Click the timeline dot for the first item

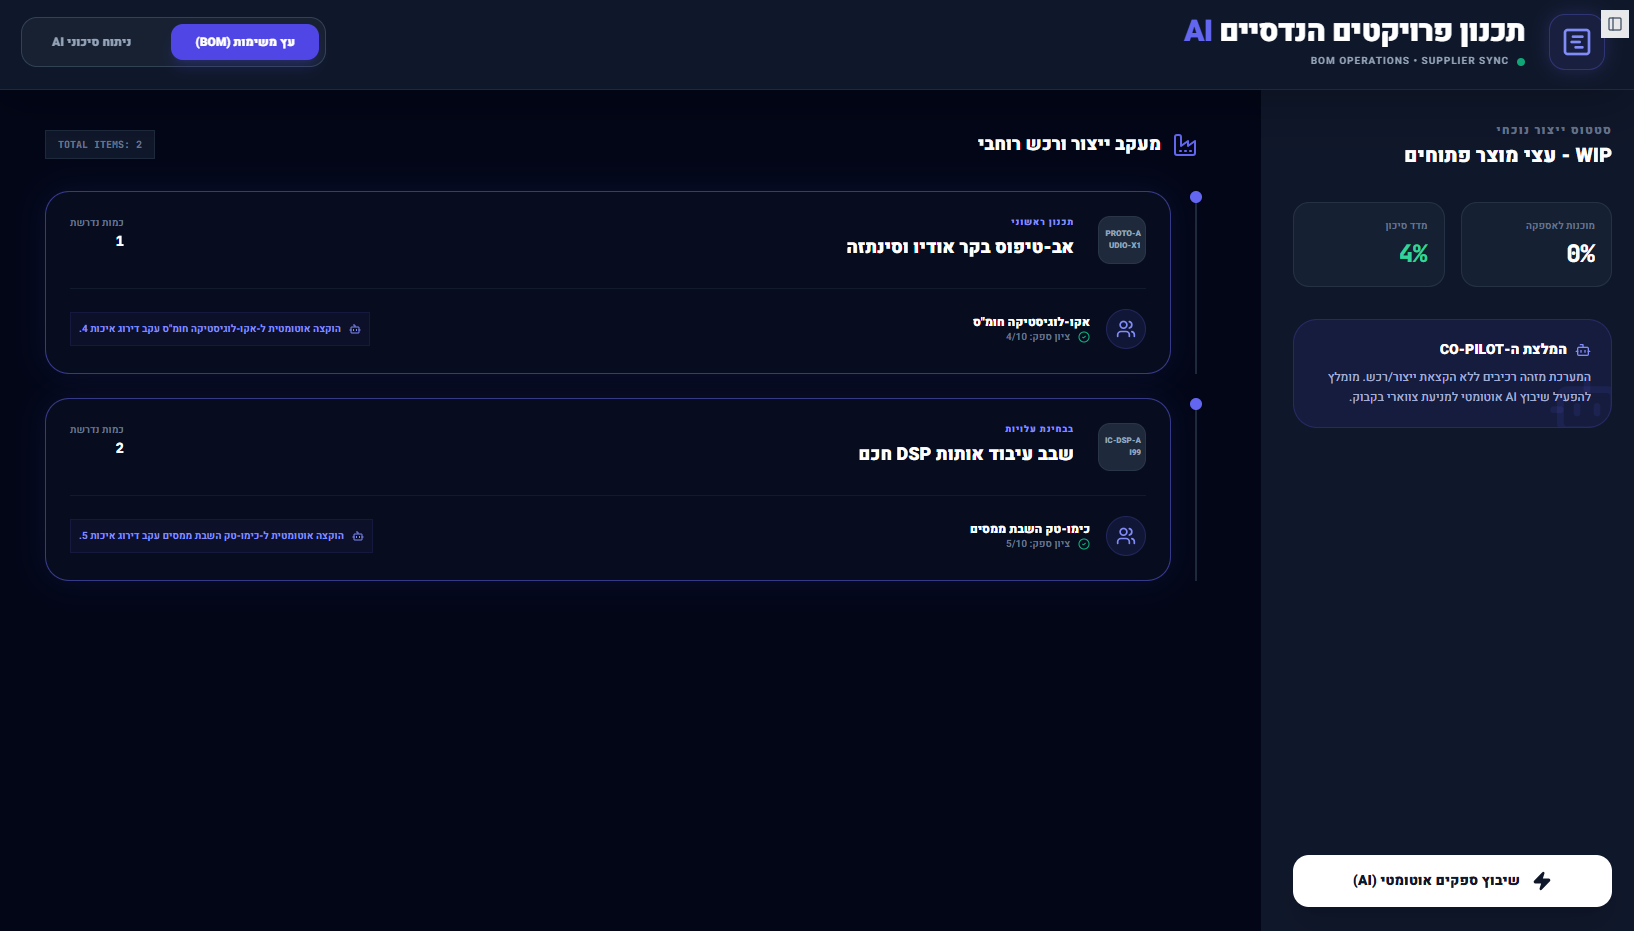[x=1196, y=197]
